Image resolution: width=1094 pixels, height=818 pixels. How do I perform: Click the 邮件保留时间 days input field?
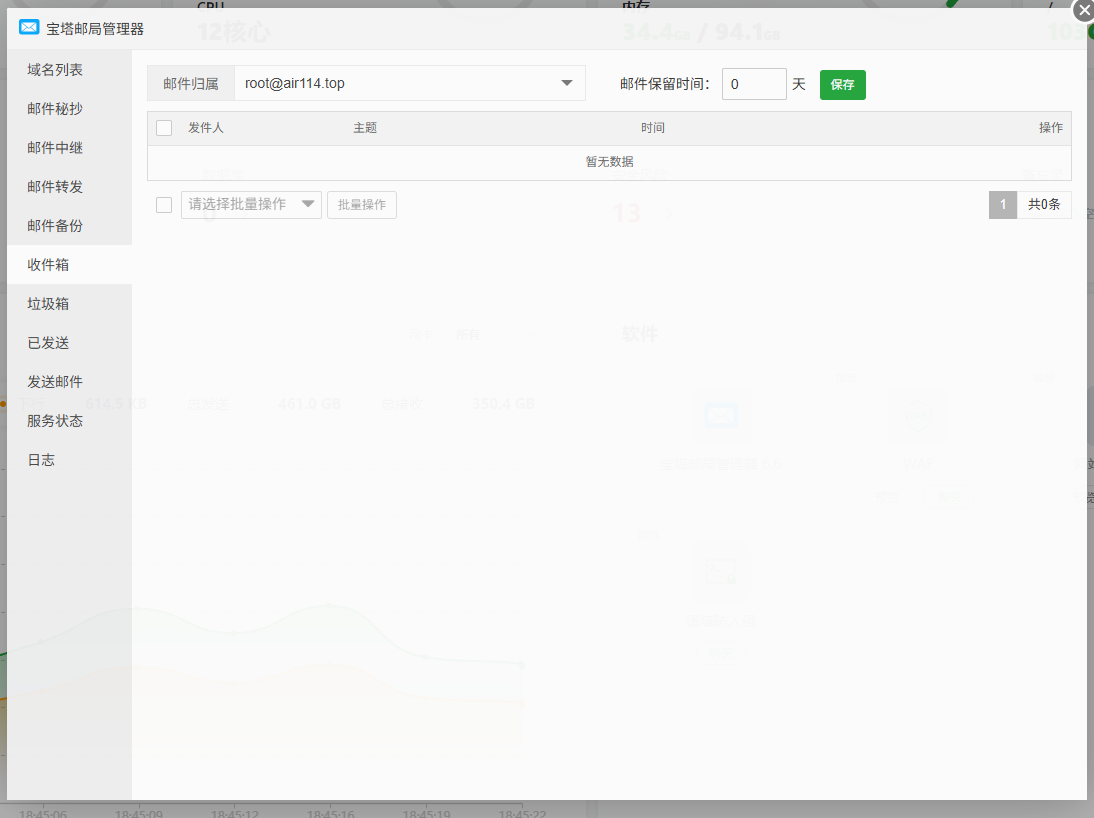[754, 84]
